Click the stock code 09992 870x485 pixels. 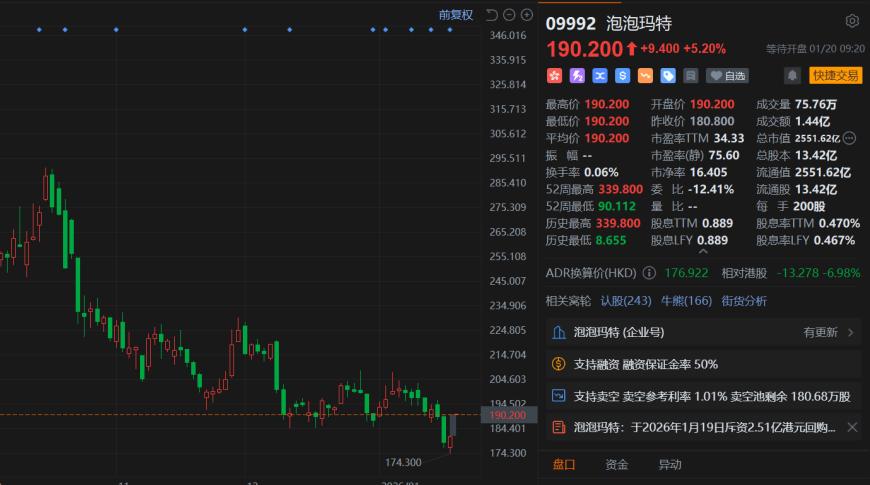click(x=570, y=23)
